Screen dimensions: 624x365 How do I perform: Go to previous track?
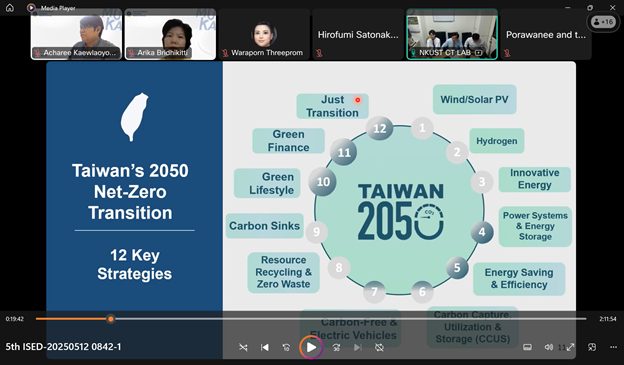(265, 347)
